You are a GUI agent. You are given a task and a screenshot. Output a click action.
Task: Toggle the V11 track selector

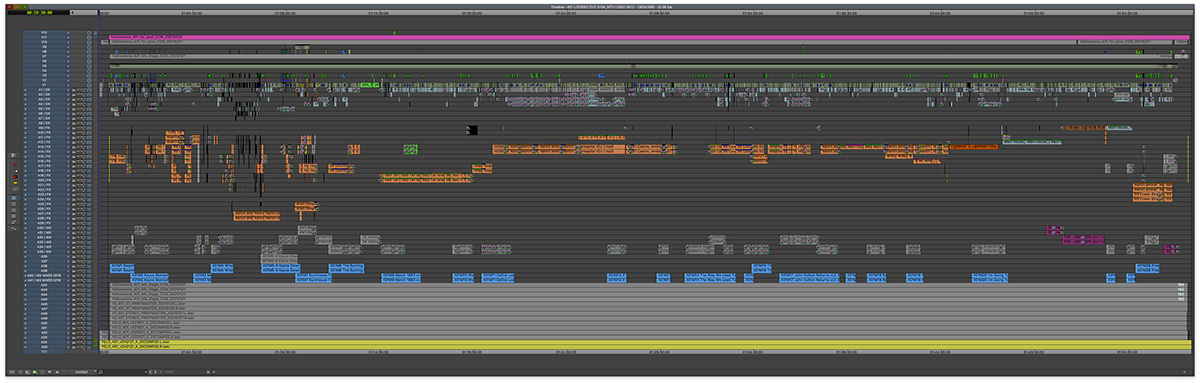pos(45,37)
